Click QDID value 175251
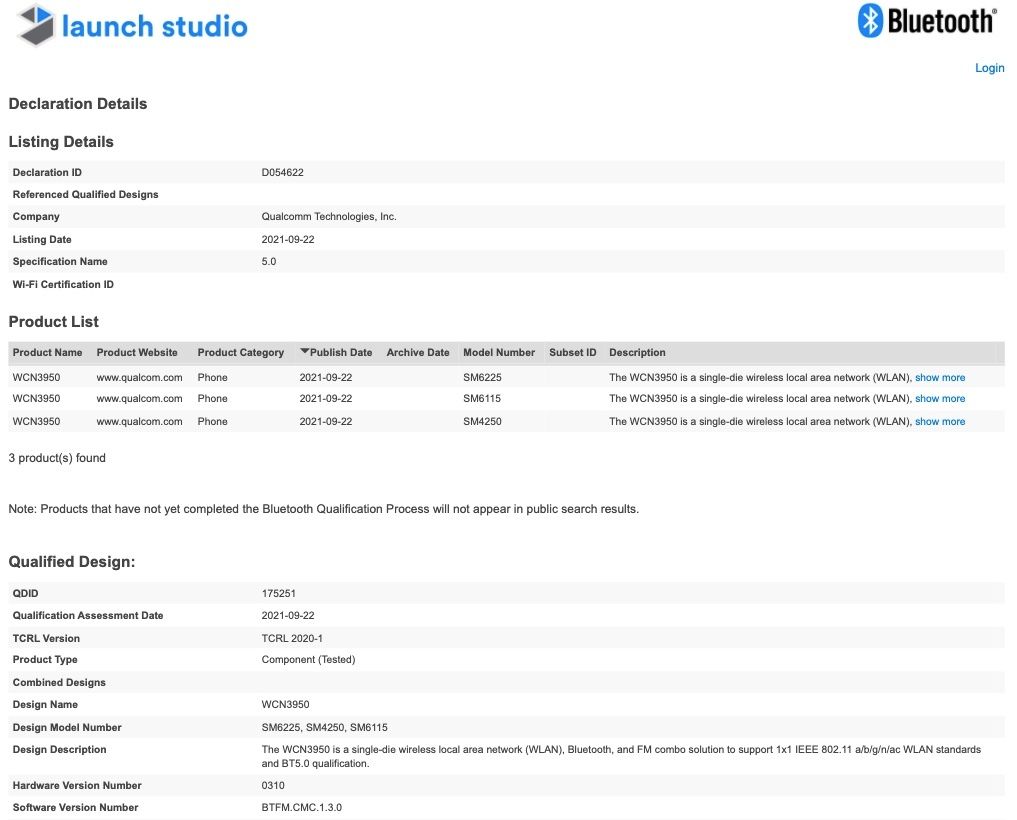The width and height of the screenshot is (1017, 820). click(x=279, y=593)
